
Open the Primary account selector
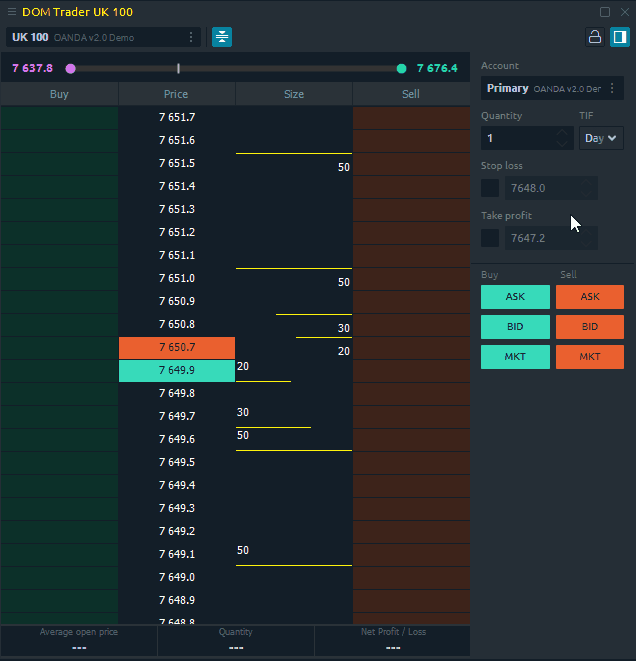point(543,89)
